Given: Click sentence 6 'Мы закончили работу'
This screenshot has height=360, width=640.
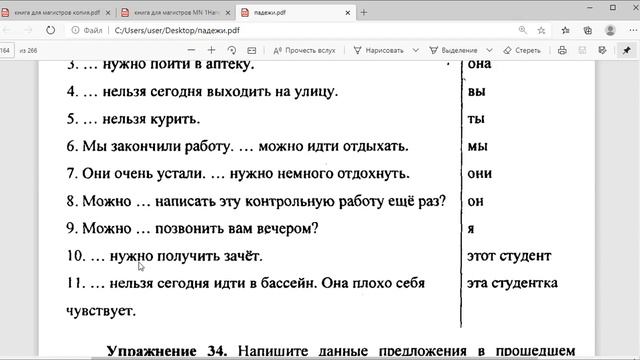Looking at the screenshot, I should coord(237,146).
